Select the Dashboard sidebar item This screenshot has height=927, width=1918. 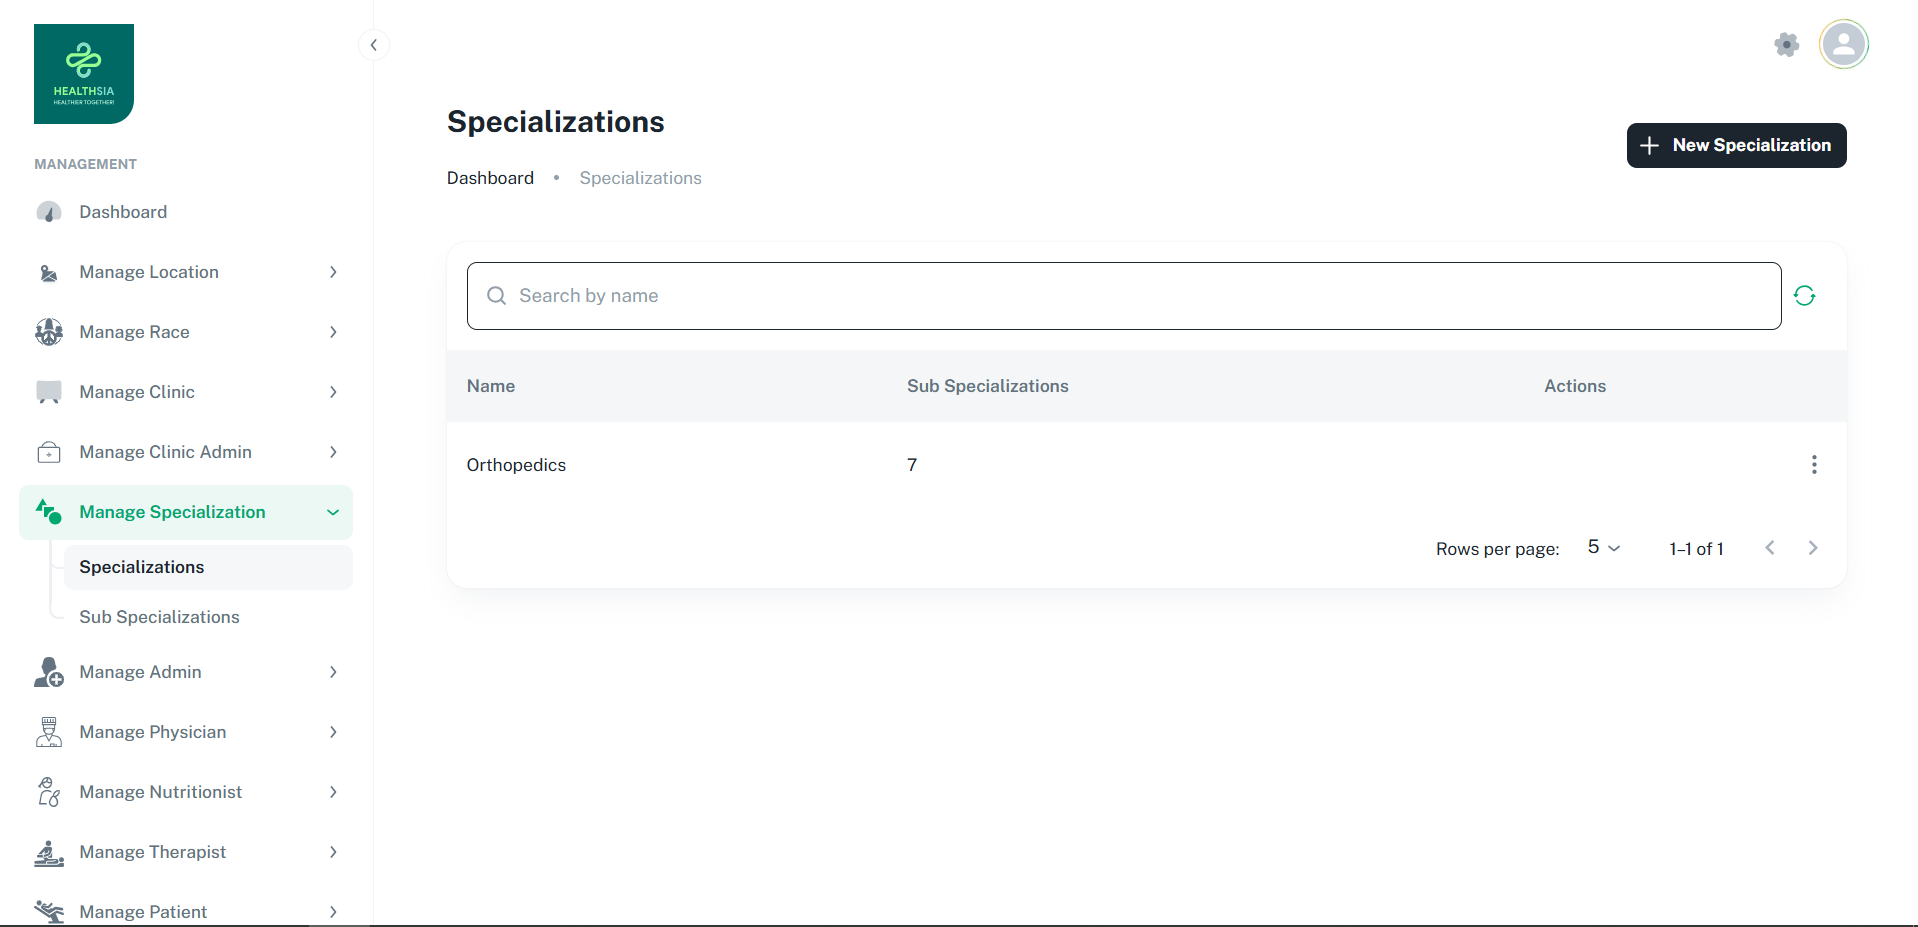point(124,212)
